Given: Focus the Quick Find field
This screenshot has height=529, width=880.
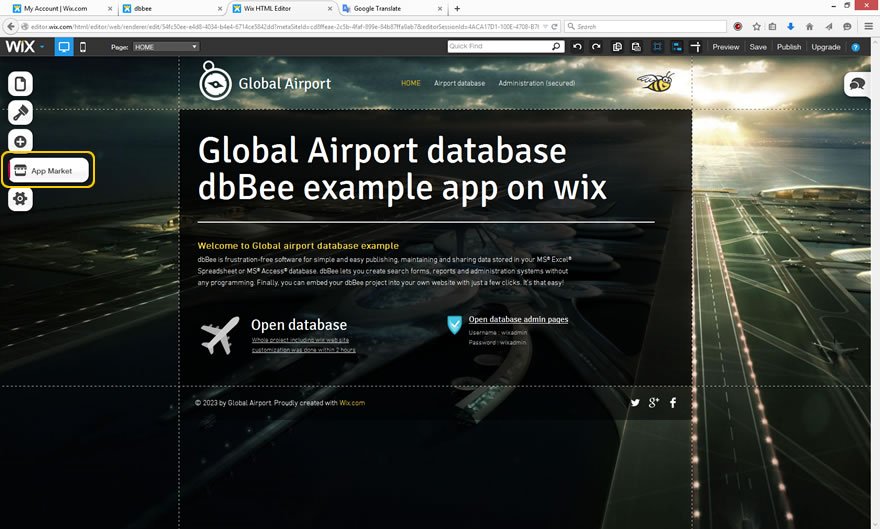Looking at the screenshot, I should [499, 47].
